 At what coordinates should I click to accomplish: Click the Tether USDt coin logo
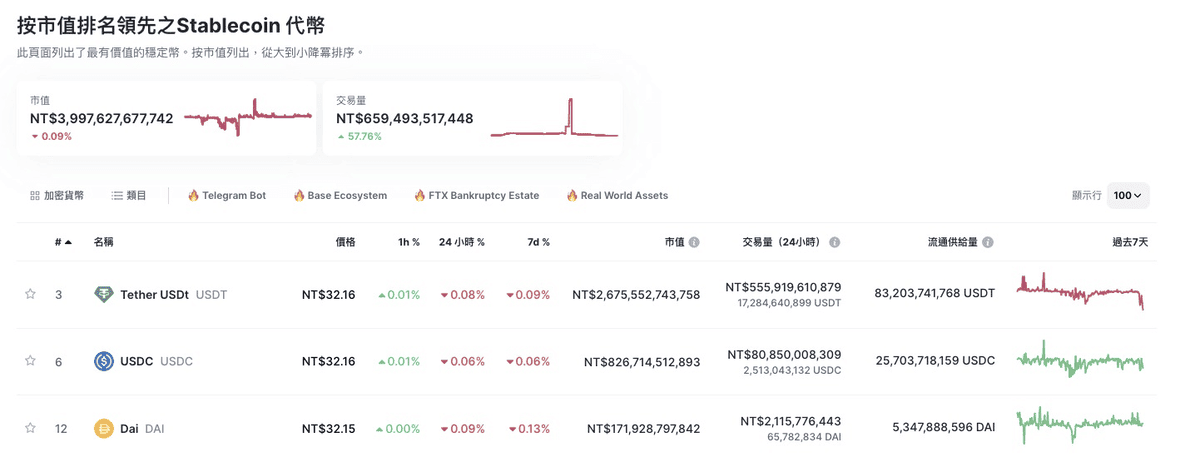[x=103, y=295]
